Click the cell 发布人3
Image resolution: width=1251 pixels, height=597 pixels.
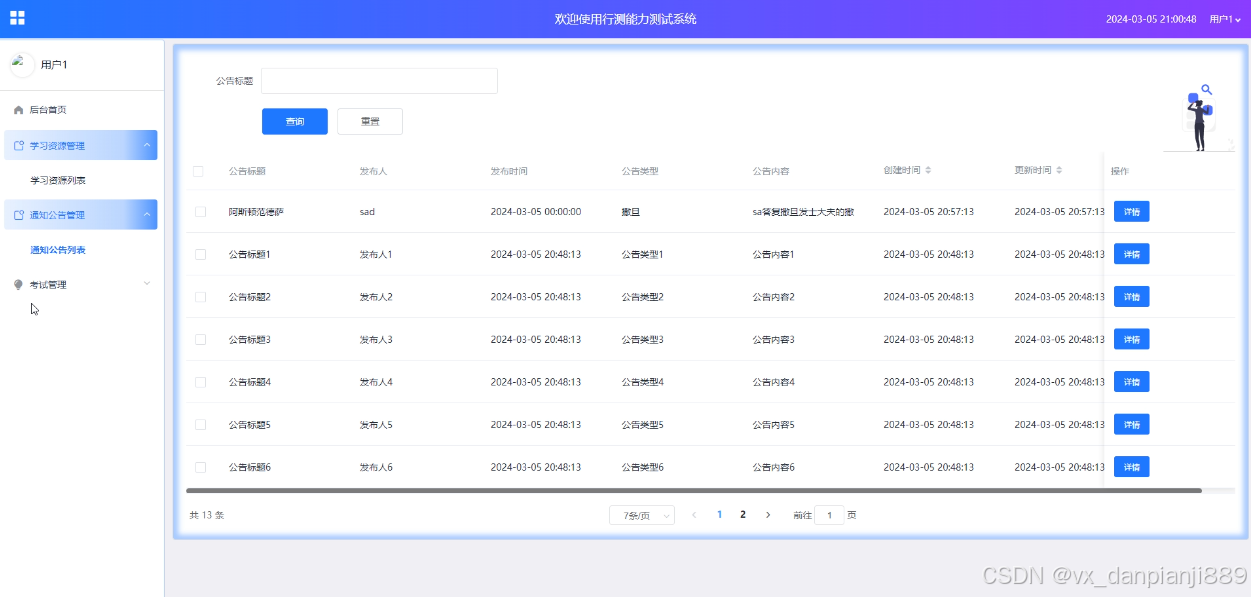[376, 340]
